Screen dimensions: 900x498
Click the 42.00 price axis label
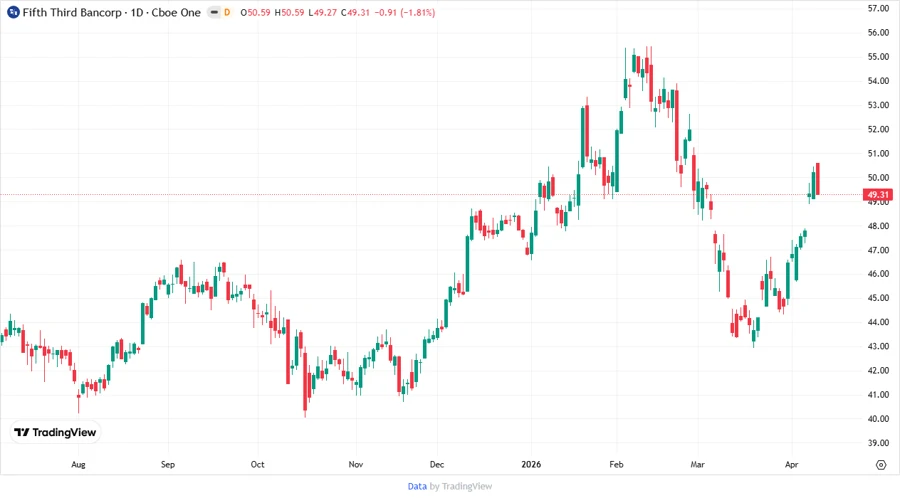click(x=878, y=371)
